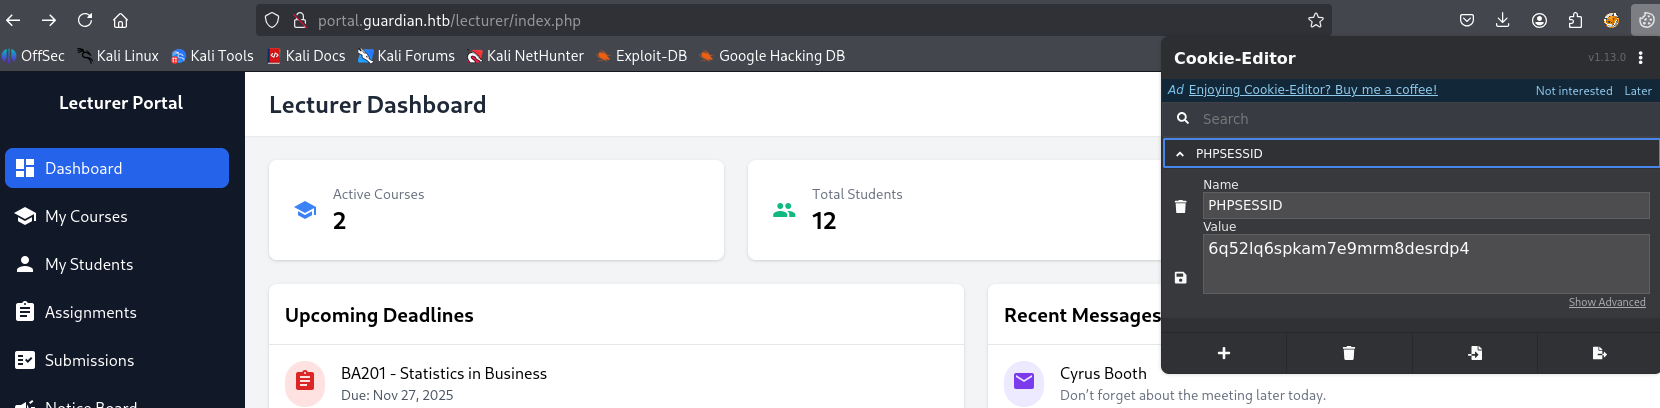Focus the Cookie-Editor search field
The image size is (1660, 408).
tap(1420, 119)
